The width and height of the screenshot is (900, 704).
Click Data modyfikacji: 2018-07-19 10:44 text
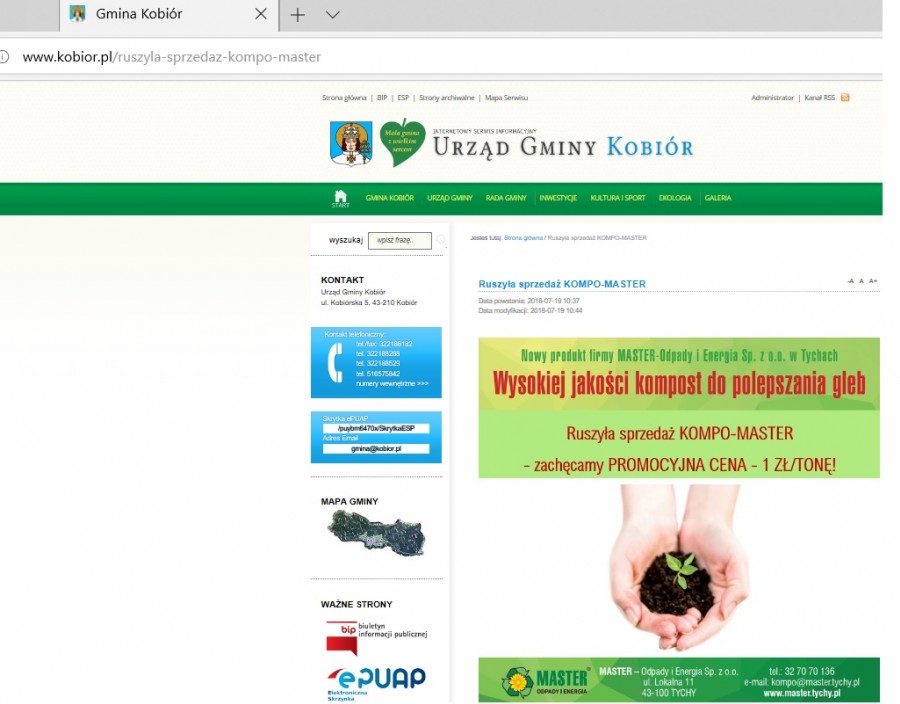coord(530,311)
